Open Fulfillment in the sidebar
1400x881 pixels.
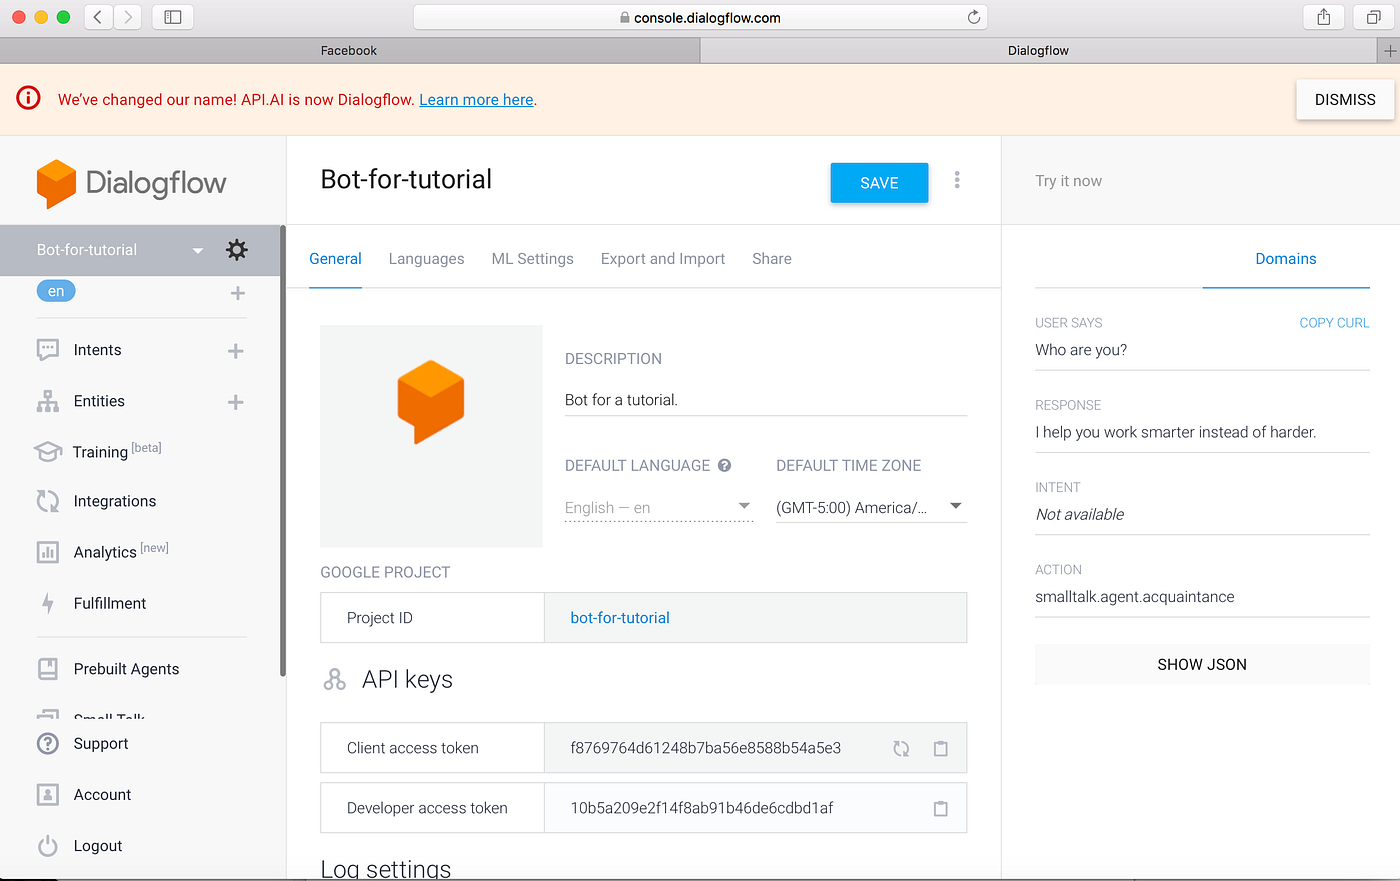click(110, 603)
